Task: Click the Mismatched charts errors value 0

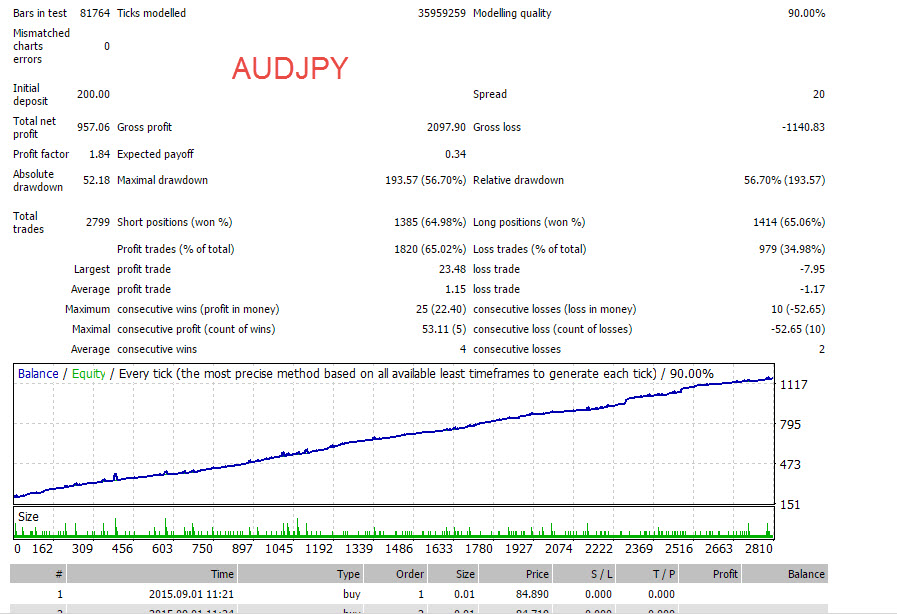Action: [x=106, y=46]
